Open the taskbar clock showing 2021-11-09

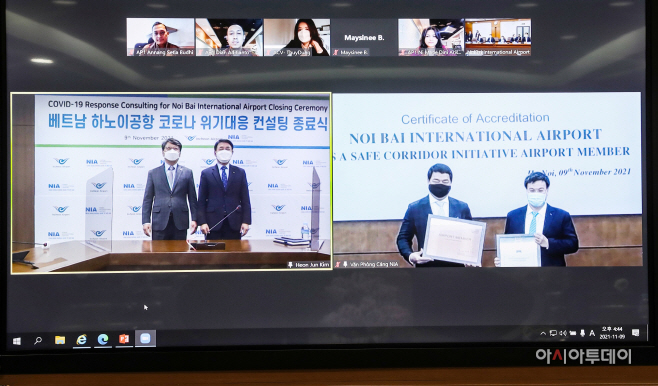click(x=612, y=333)
